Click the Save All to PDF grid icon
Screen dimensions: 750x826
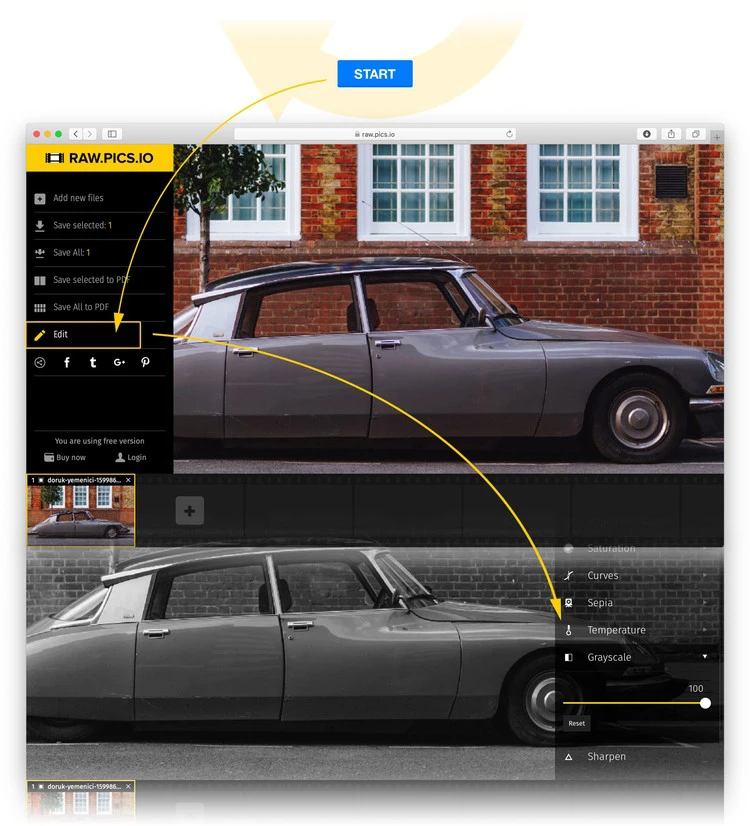[x=40, y=308]
